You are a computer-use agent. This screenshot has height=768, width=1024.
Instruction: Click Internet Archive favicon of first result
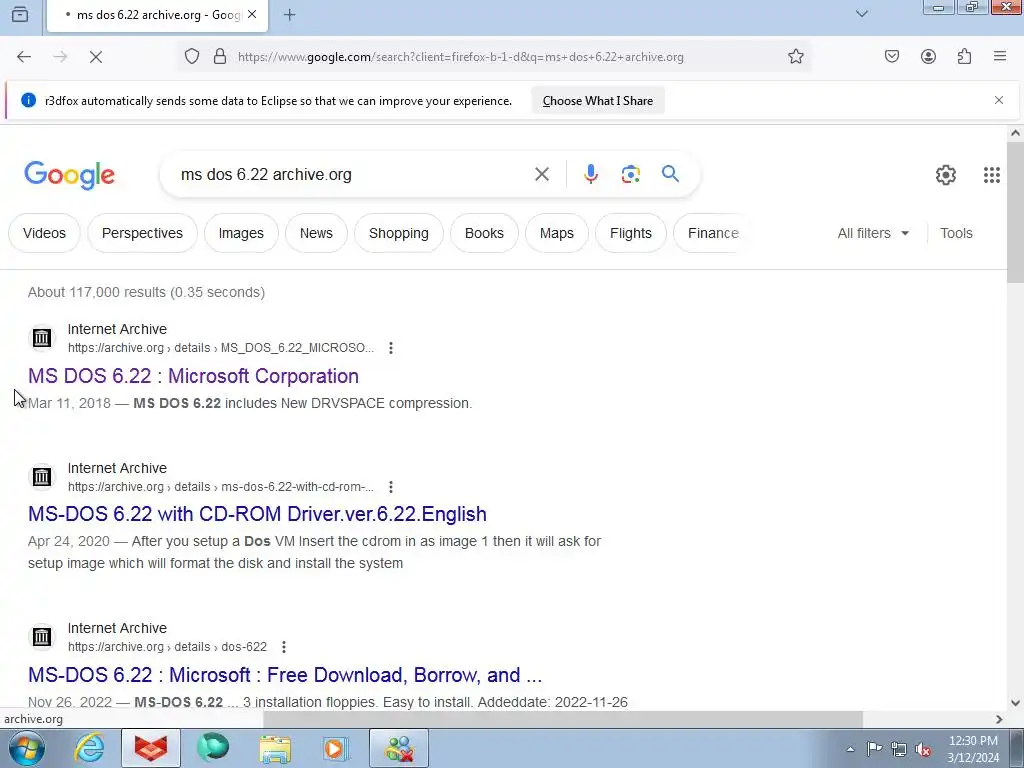point(42,338)
